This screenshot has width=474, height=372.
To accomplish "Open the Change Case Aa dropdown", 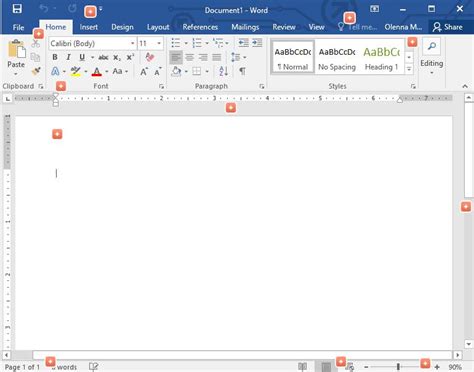I will coord(120,71).
